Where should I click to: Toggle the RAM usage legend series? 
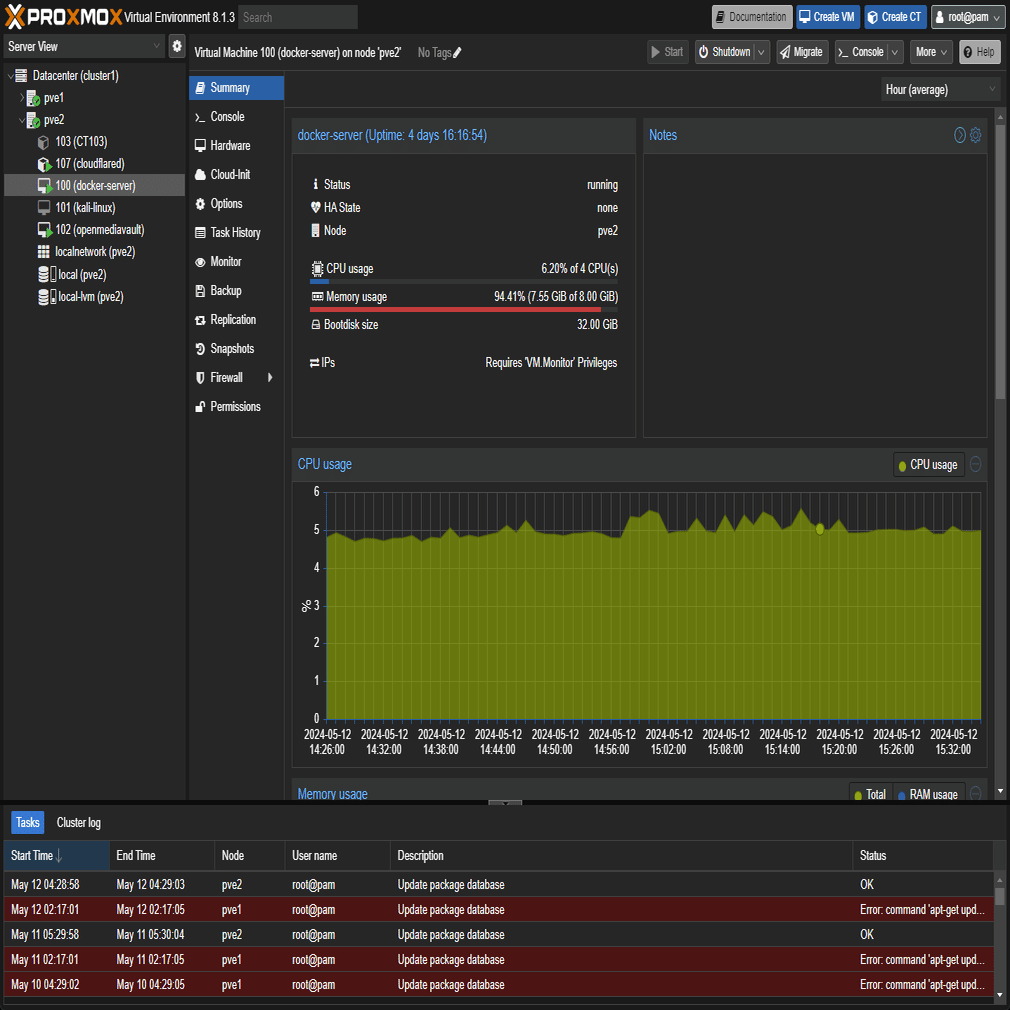coord(928,794)
